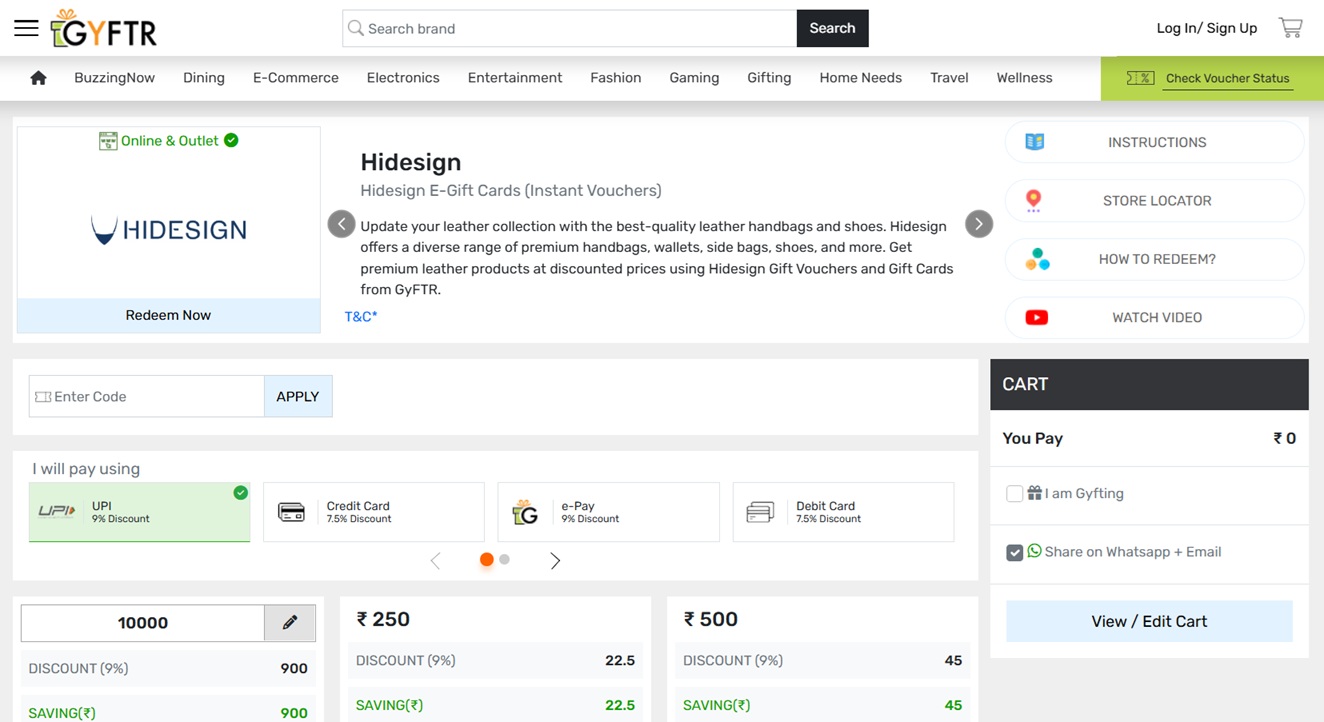Select the ₹ 250 voucher denomination
This screenshot has width=1324, height=722.
tap(383, 619)
